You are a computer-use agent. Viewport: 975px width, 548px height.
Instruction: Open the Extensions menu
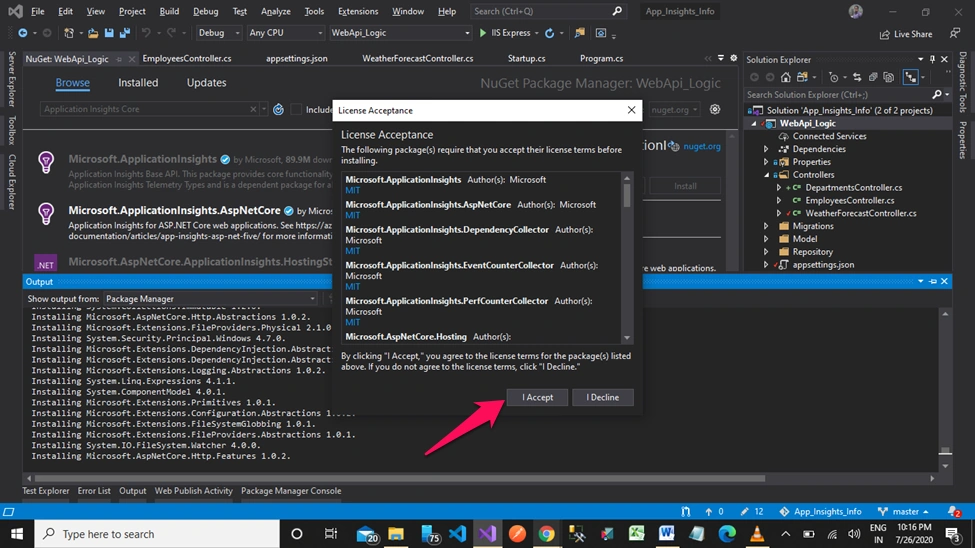pyautogui.click(x=358, y=11)
